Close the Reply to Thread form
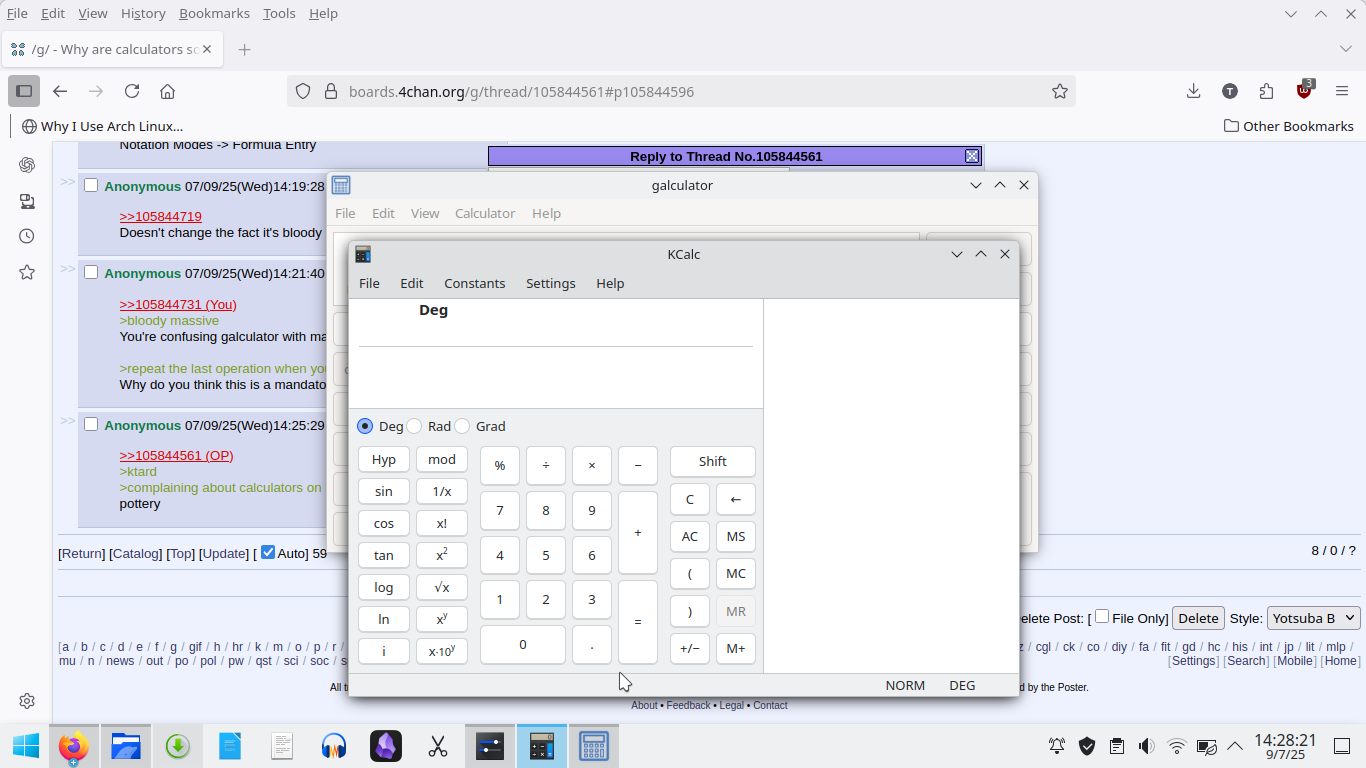 point(972,156)
